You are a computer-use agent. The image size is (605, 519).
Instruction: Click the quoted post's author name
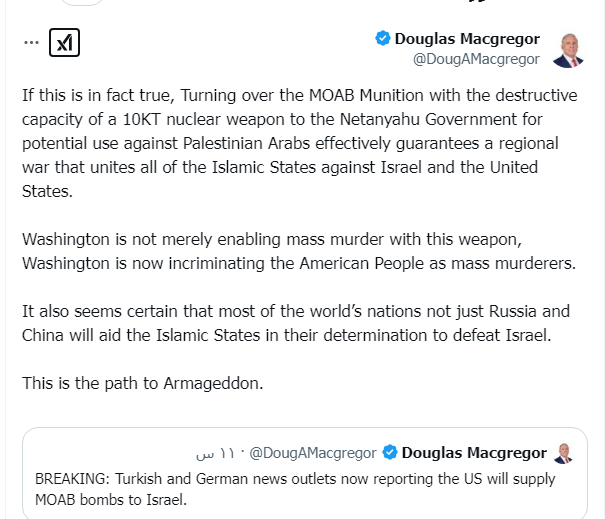(474, 453)
